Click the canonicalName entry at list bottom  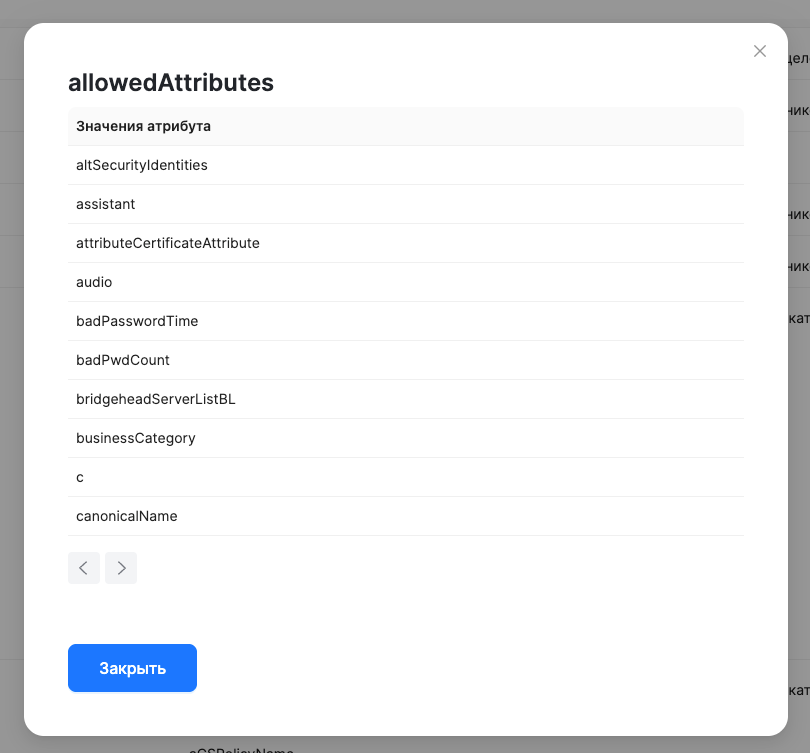coord(126,516)
